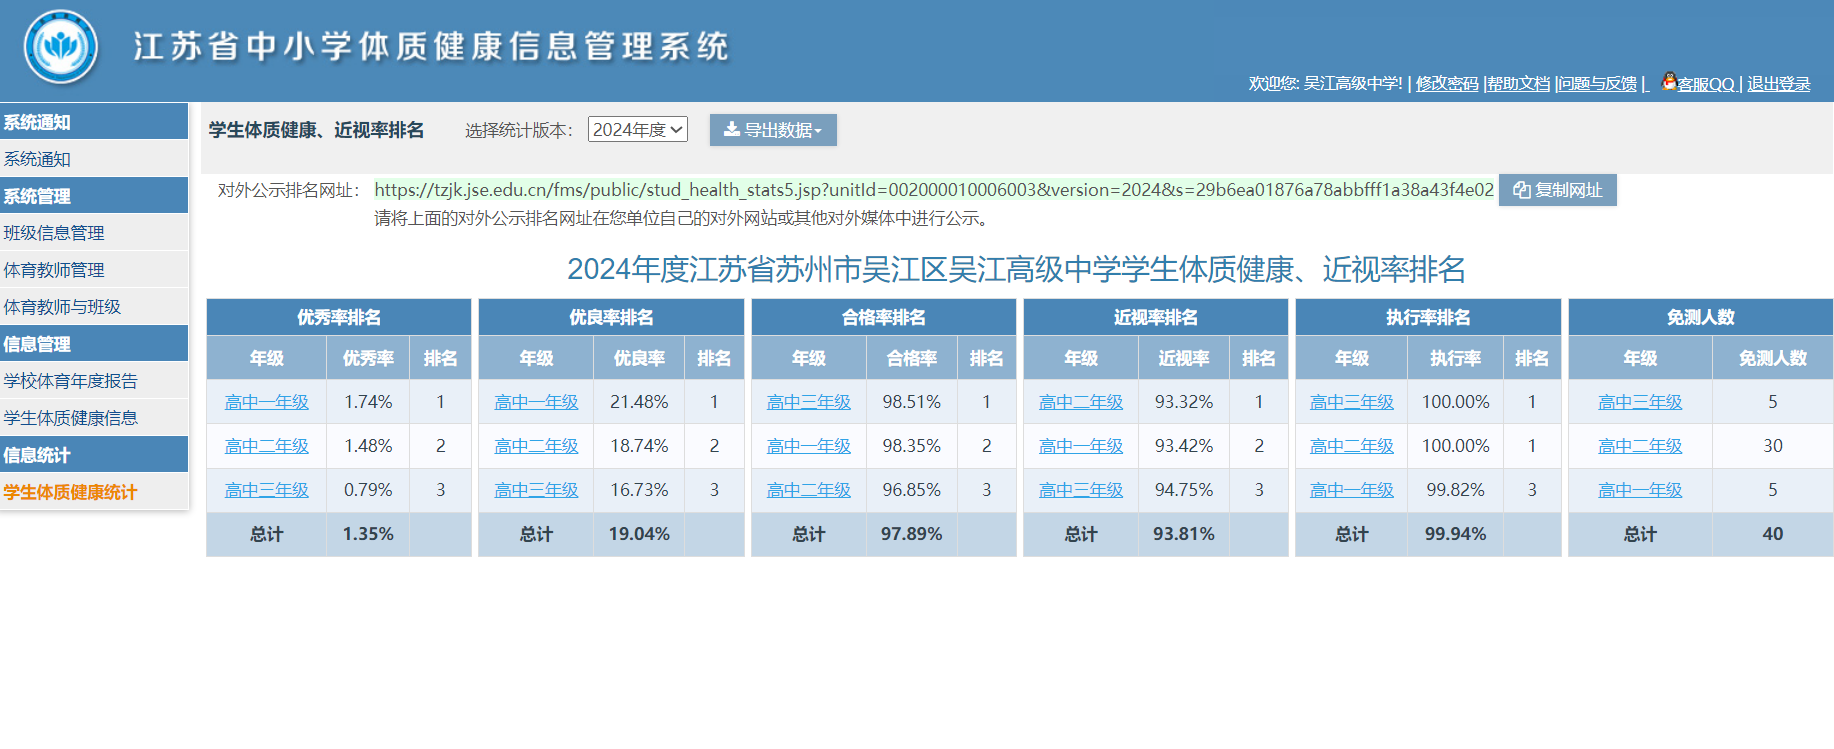Click the total 优良率 19.04% cell

tap(639, 534)
